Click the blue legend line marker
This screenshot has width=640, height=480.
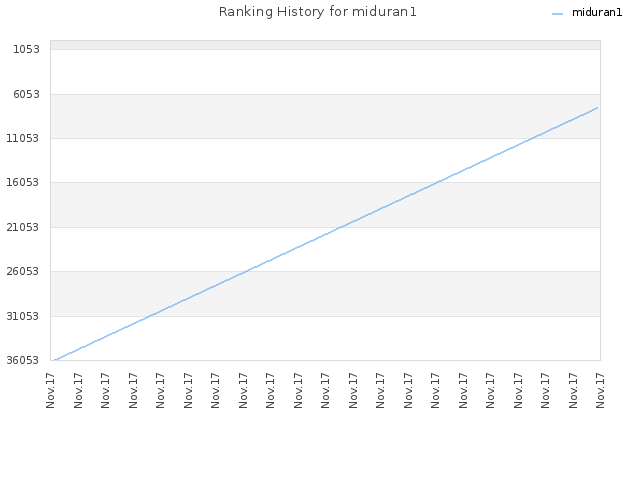(x=557, y=14)
